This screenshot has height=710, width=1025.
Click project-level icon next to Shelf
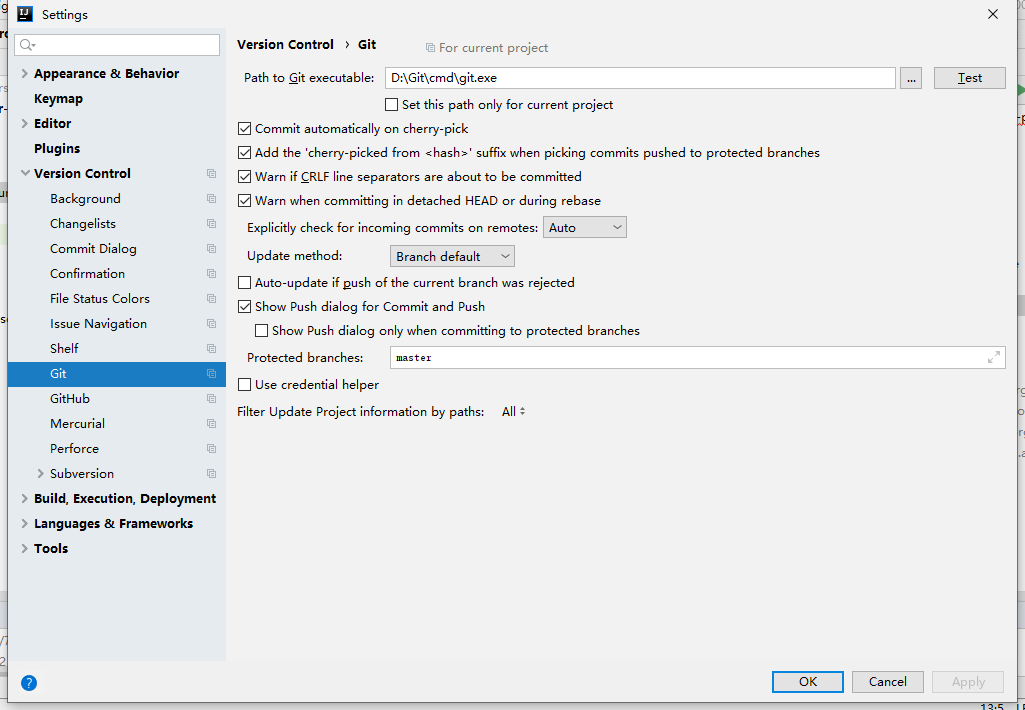(211, 348)
